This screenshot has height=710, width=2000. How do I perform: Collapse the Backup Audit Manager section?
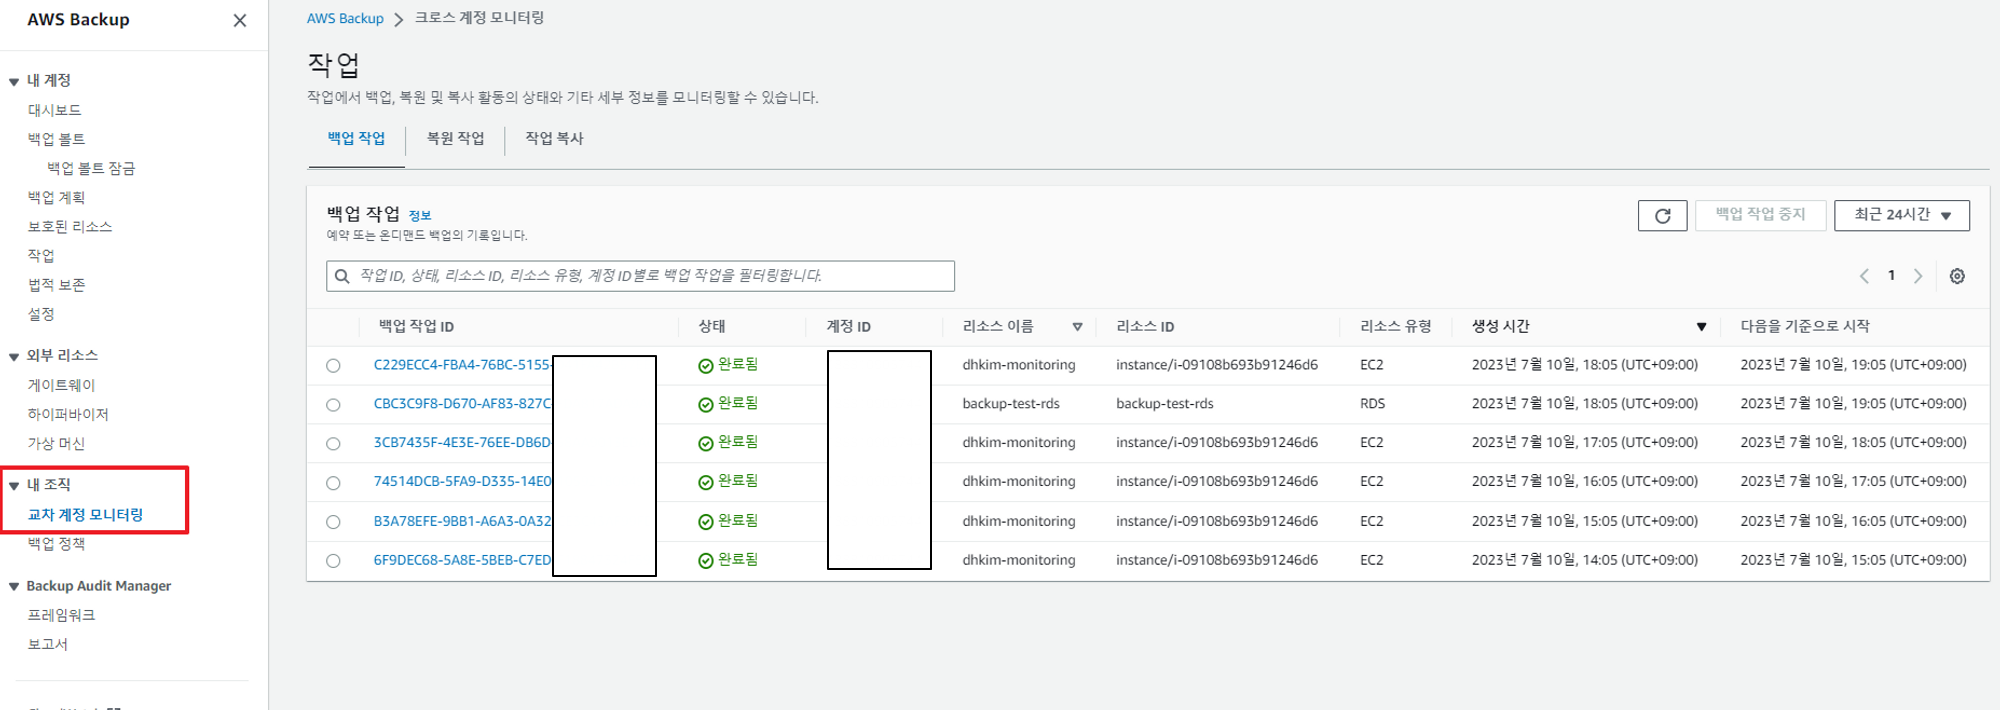click(14, 587)
